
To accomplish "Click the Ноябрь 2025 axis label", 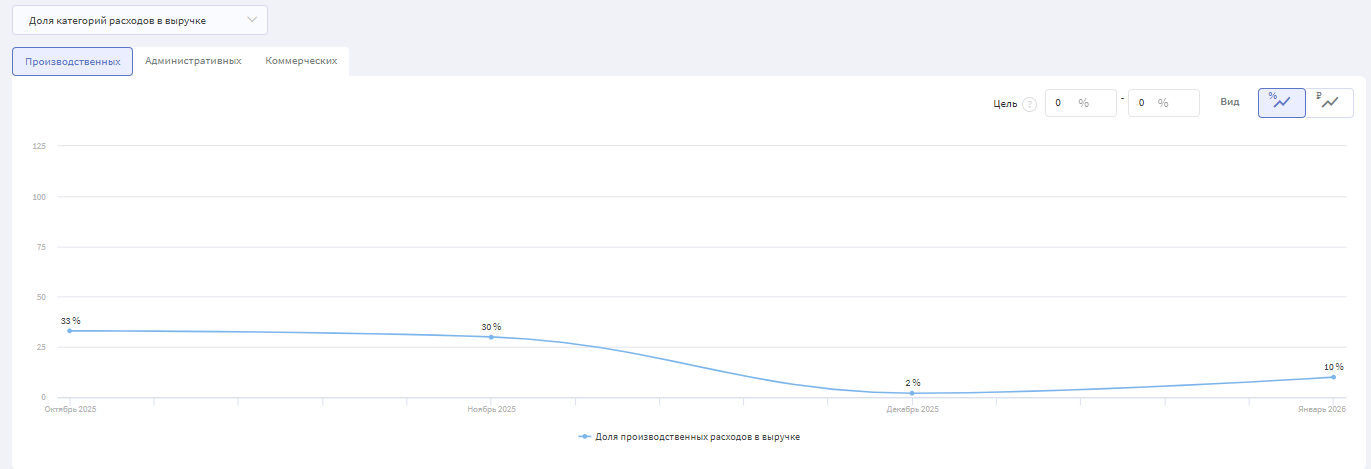I will coord(491,410).
